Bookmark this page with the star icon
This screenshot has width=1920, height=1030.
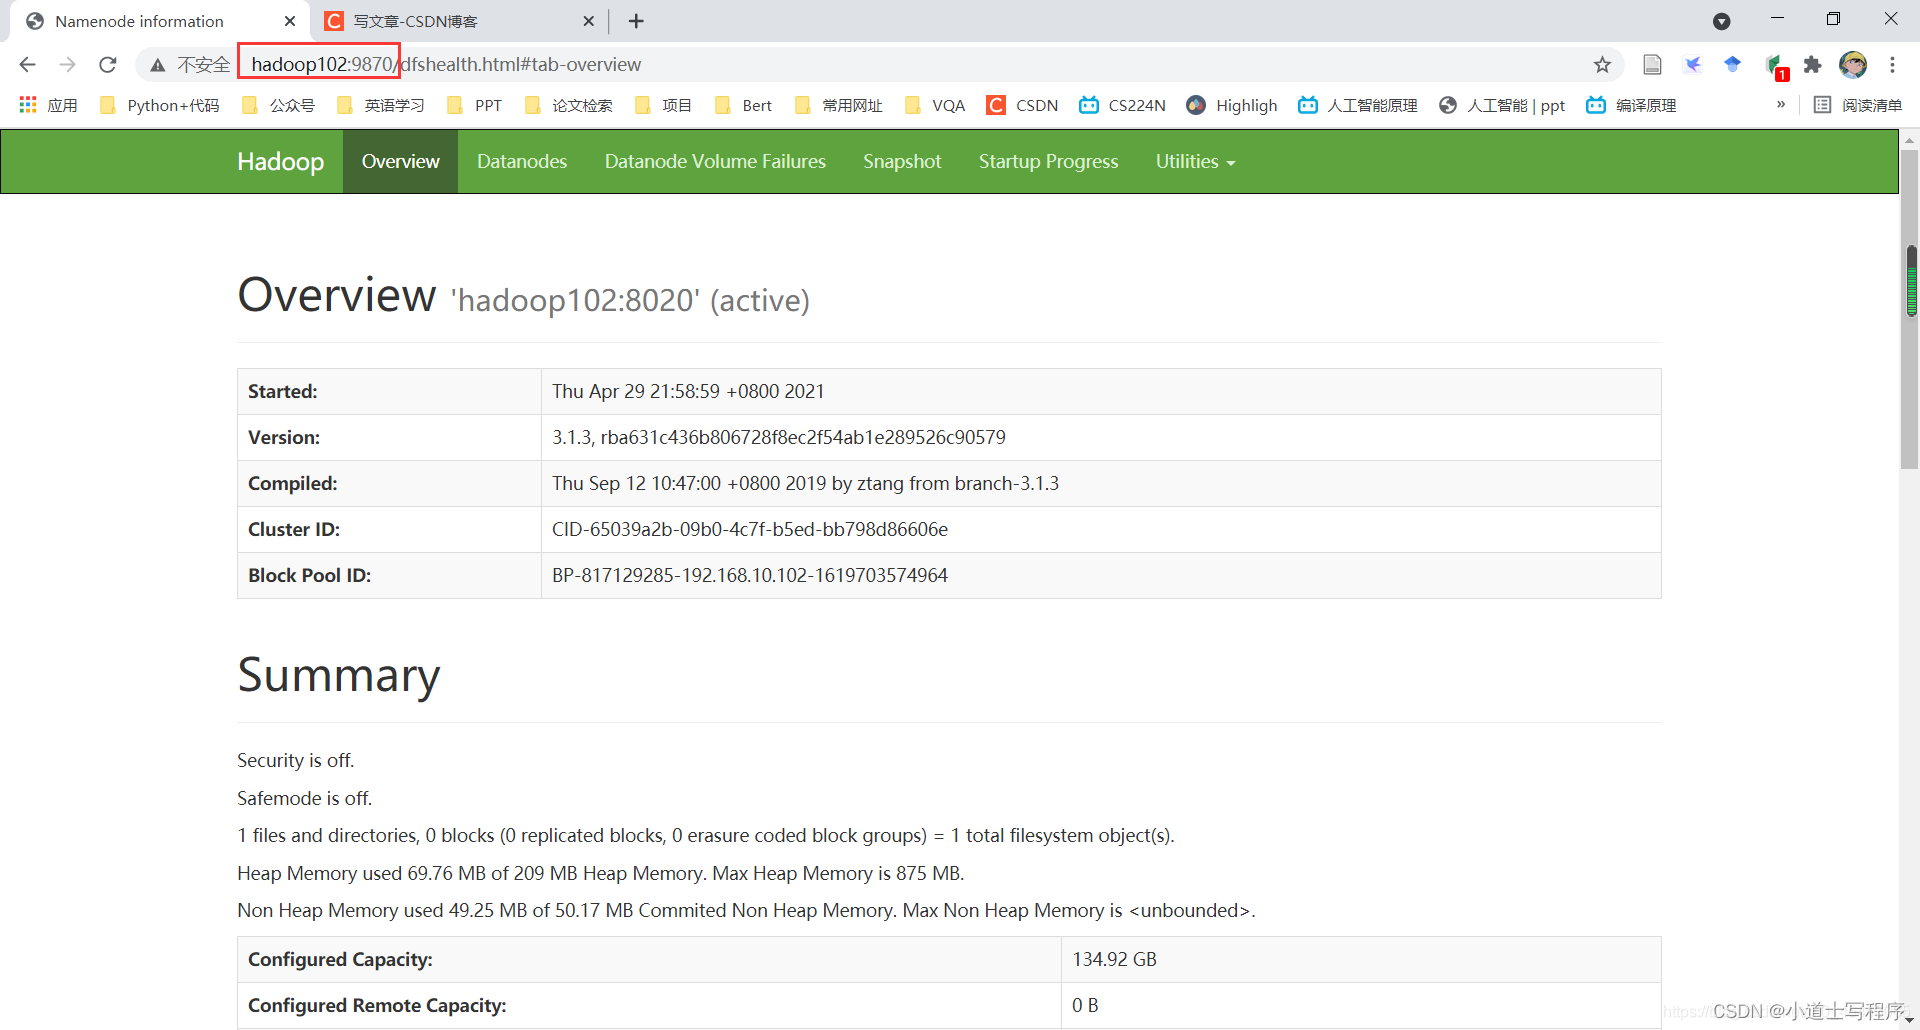[x=1602, y=65]
